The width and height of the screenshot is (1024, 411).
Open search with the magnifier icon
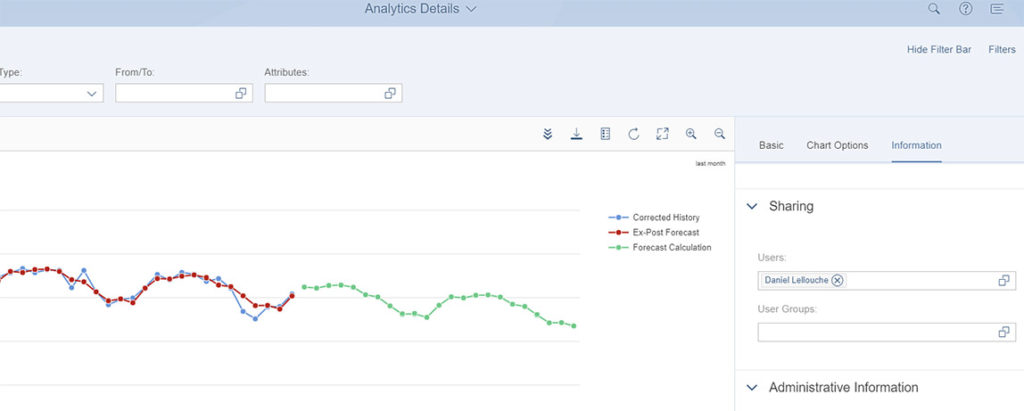click(934, 9)
